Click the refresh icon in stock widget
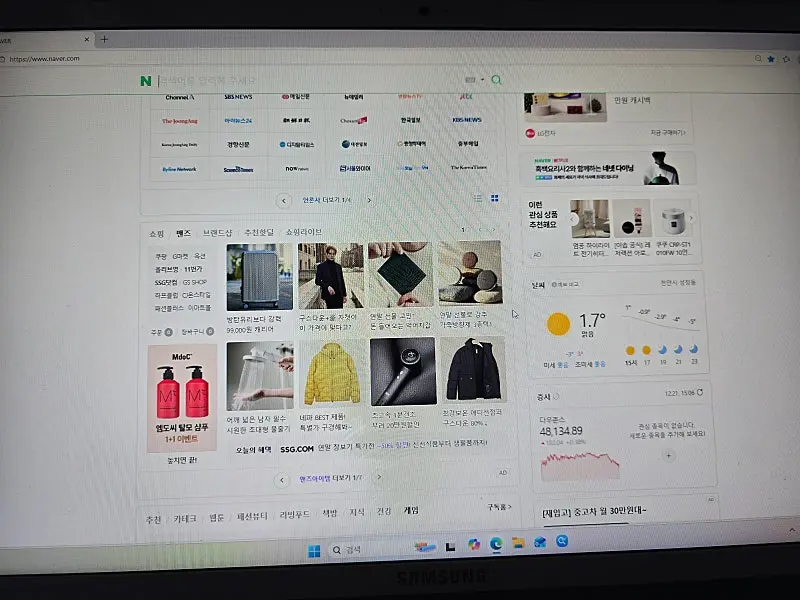 700,391
